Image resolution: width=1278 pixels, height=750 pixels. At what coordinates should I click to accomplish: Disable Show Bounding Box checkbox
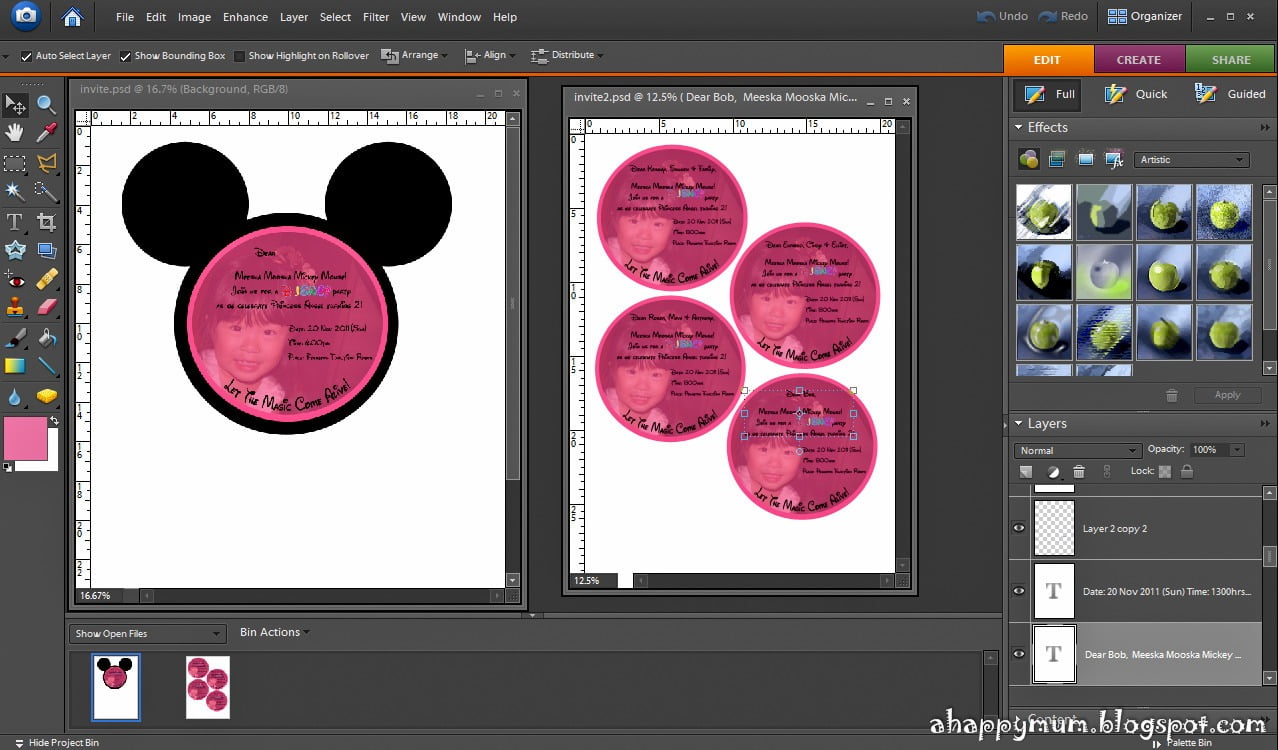pyautogui.click(x=125, y=56)
